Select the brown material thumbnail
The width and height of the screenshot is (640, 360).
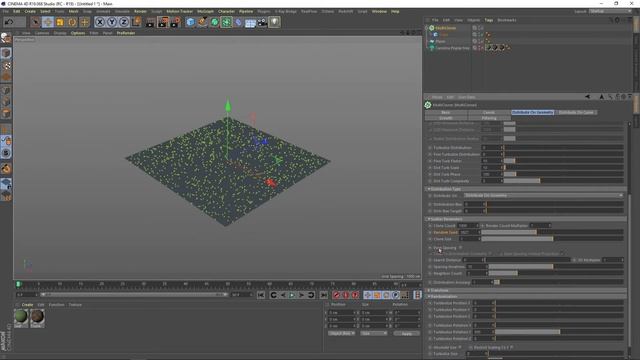[37, 317]
